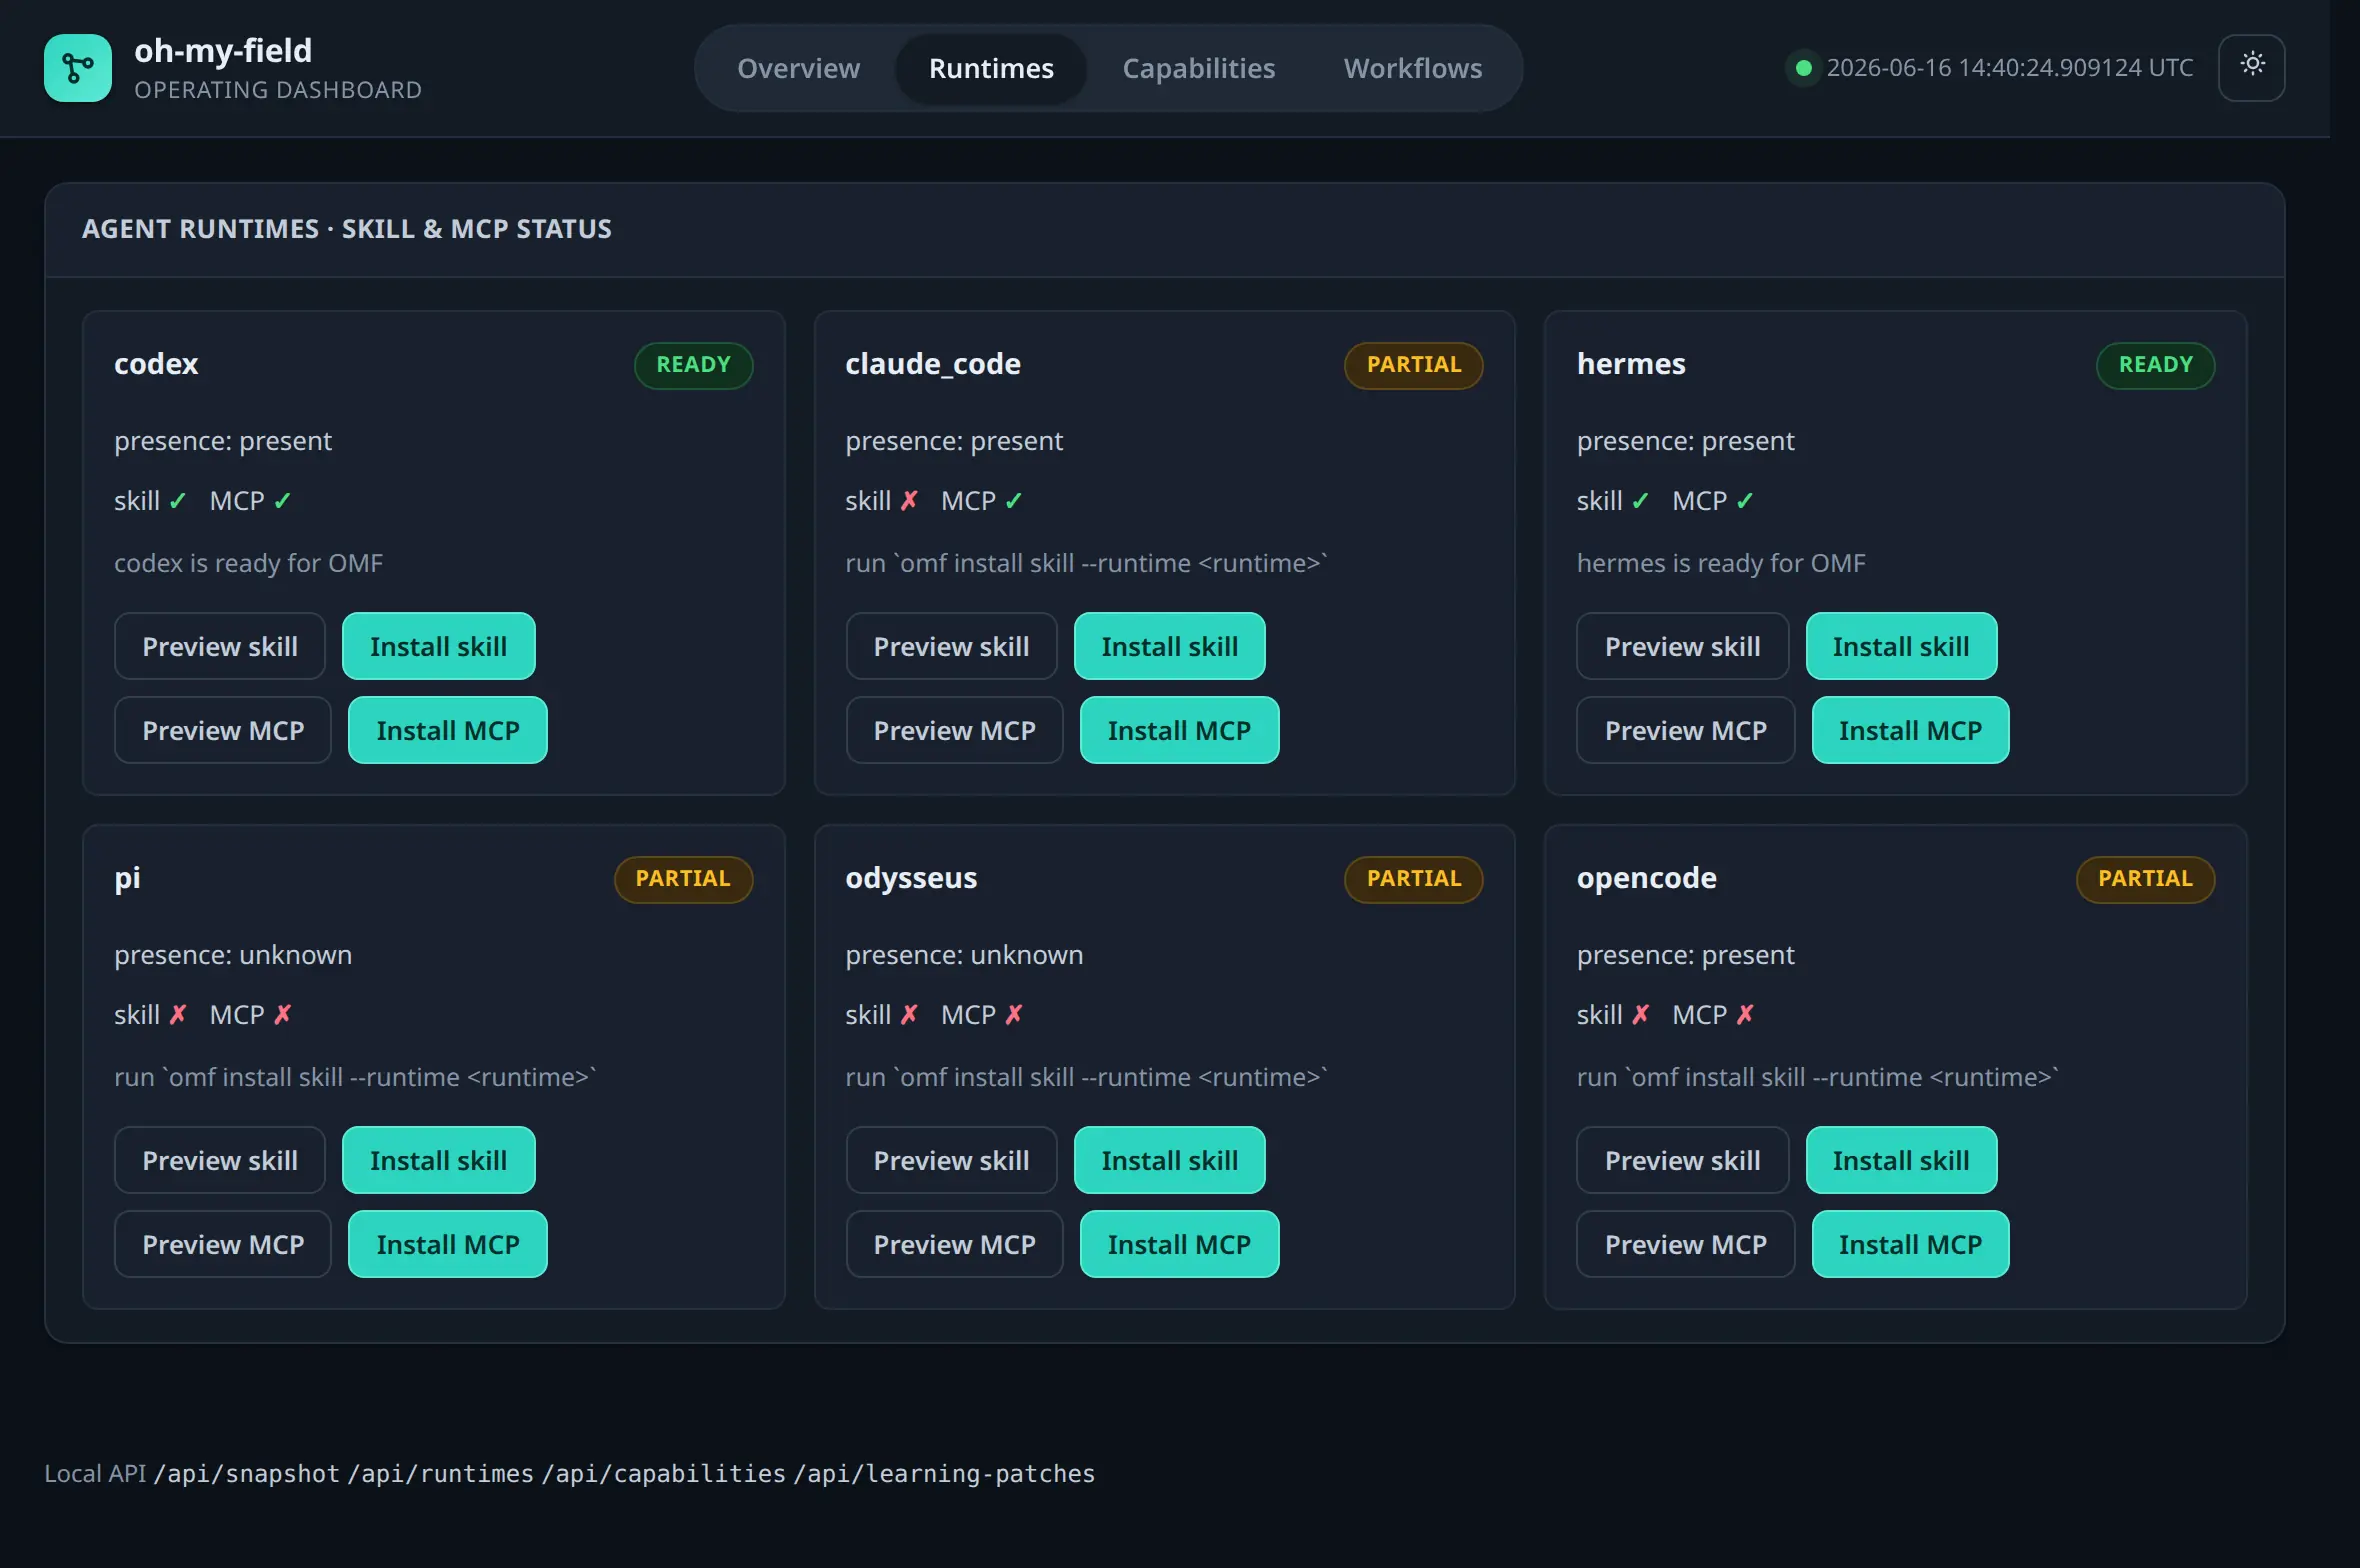Preview skill for hermes runtime
The image size is (2360, 1568).
pos(1682,646)
